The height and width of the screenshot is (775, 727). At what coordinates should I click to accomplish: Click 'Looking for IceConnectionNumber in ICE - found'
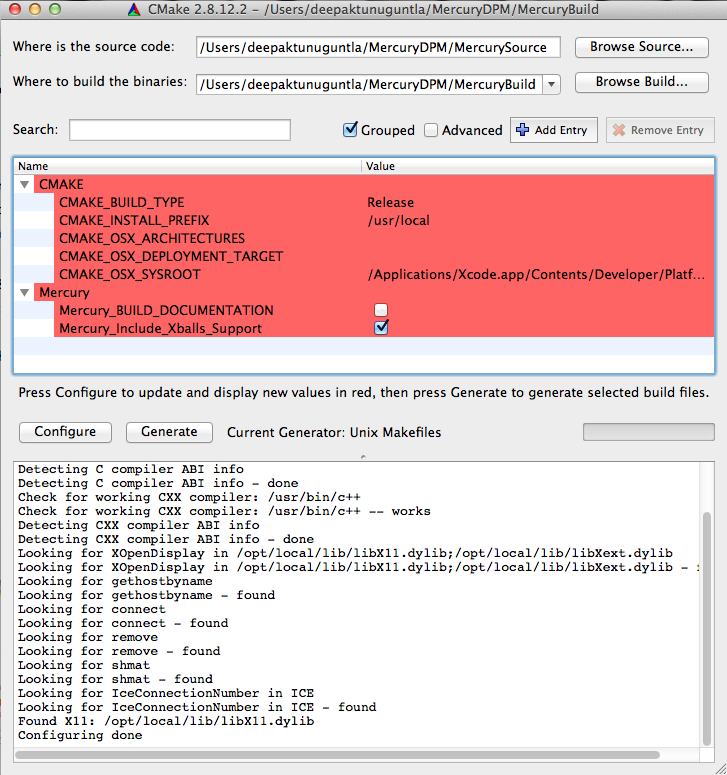[197, 707]
